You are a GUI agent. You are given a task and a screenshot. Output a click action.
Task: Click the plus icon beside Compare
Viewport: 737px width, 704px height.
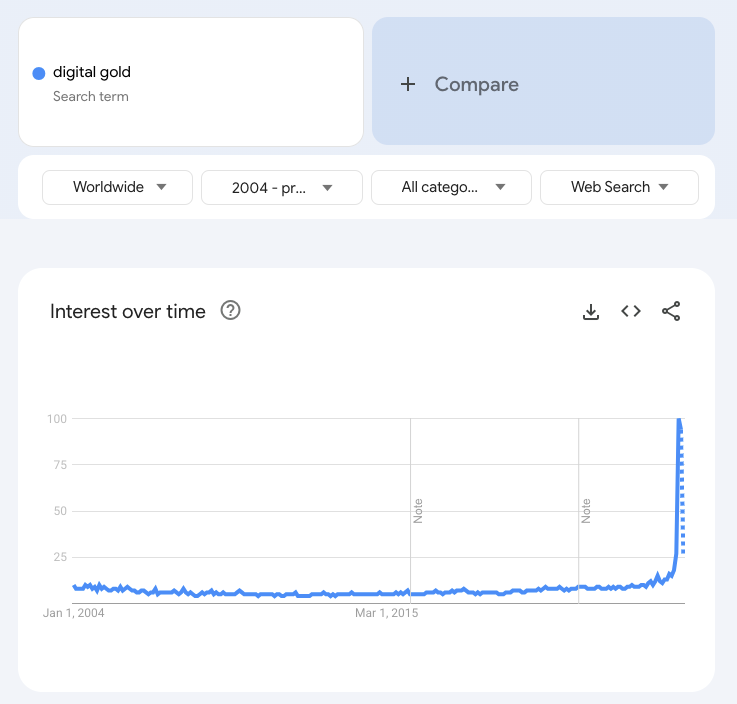[408, 84]
